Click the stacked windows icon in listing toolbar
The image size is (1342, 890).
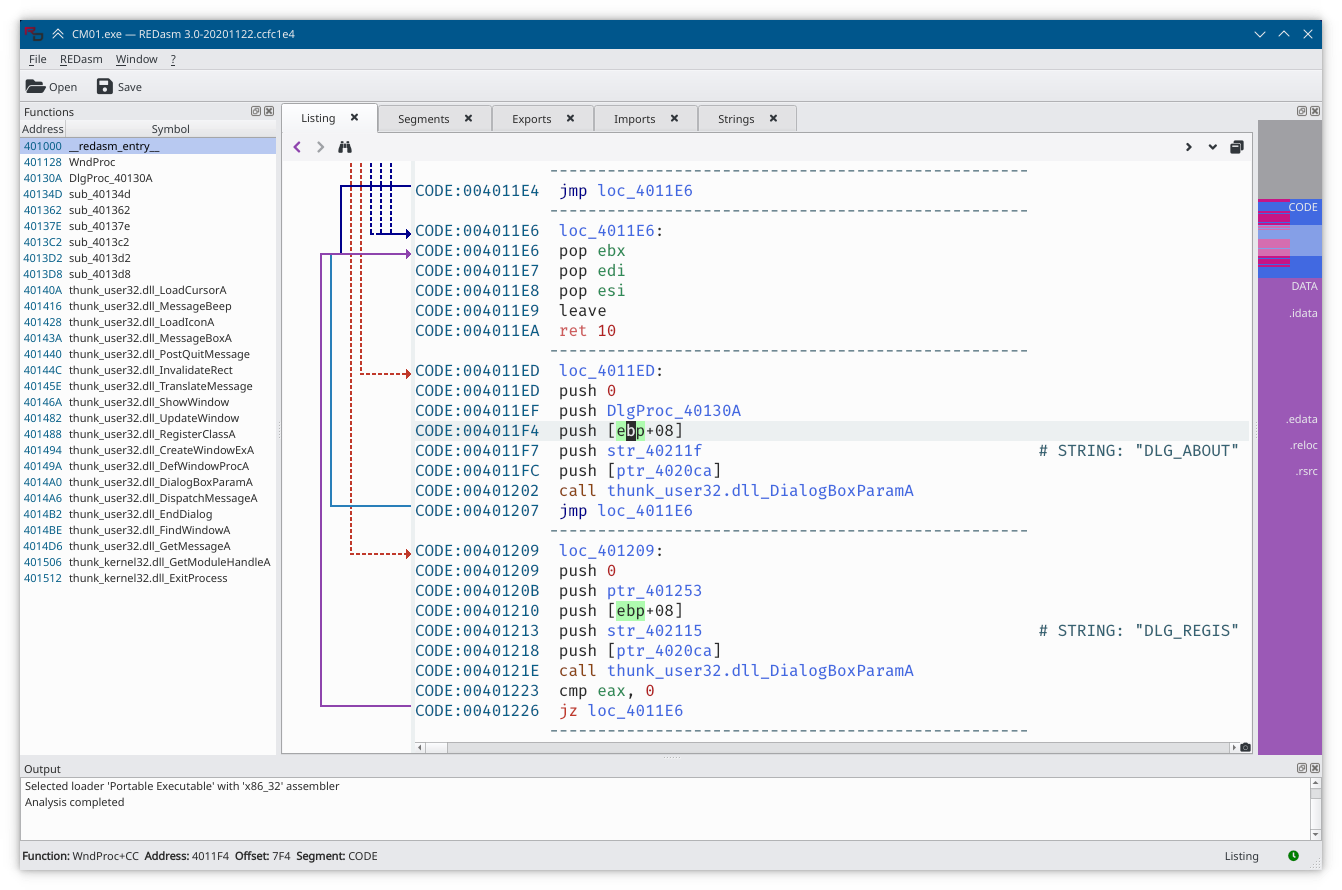click(1237, 147)
